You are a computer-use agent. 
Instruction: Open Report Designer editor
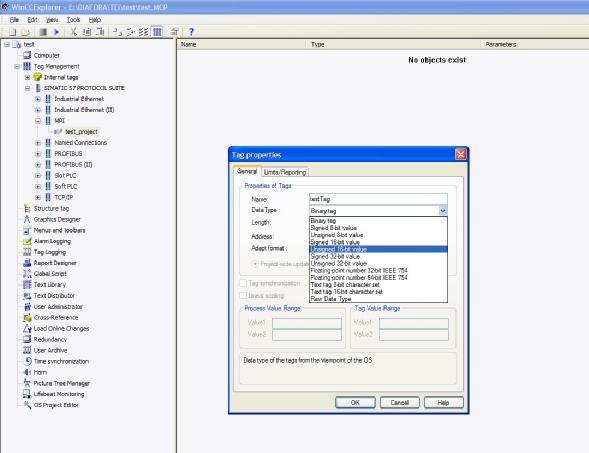[55, 263]
